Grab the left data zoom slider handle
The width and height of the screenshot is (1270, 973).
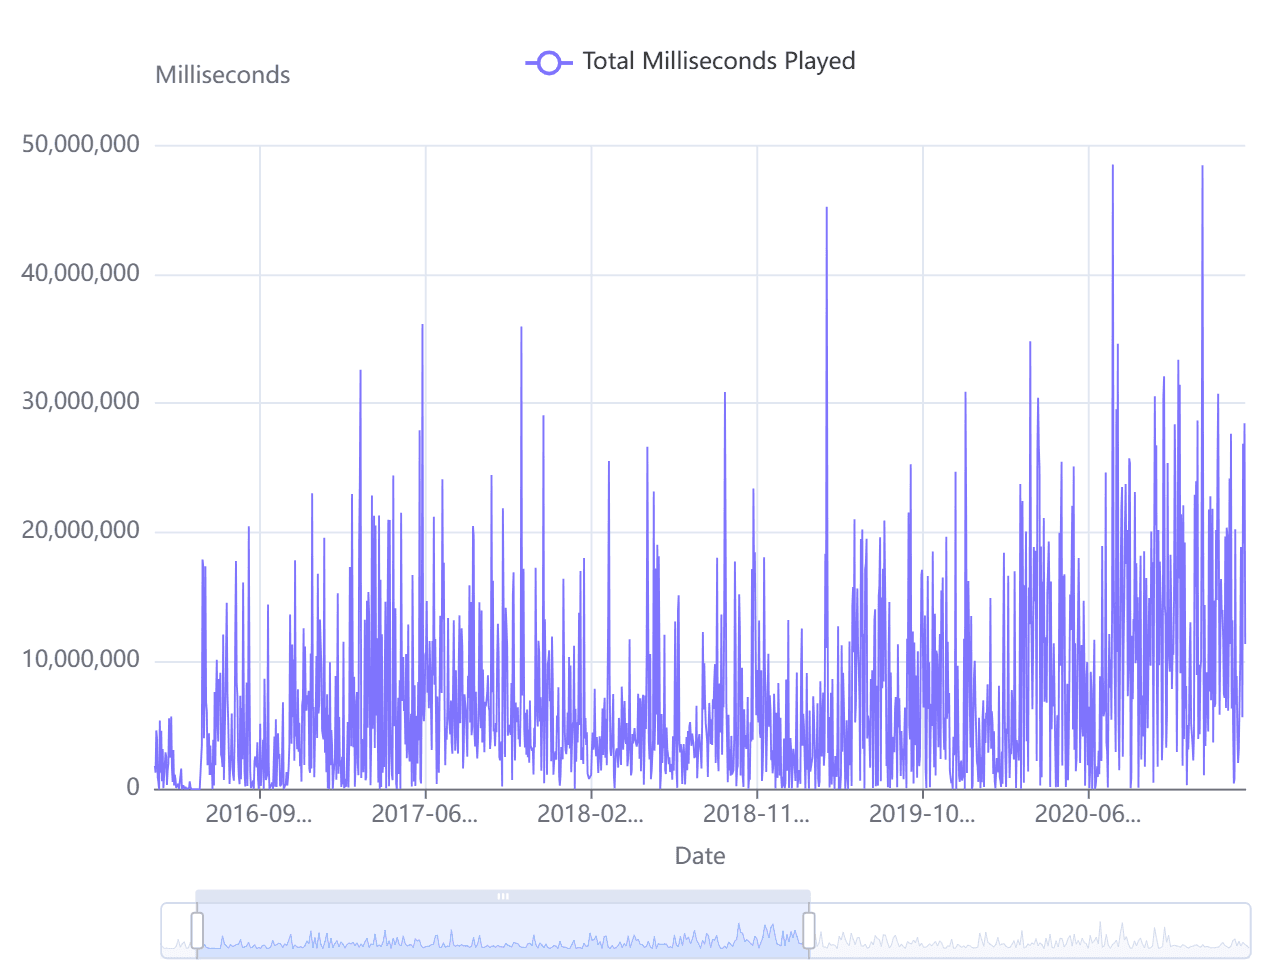click(x=197, y=930)
